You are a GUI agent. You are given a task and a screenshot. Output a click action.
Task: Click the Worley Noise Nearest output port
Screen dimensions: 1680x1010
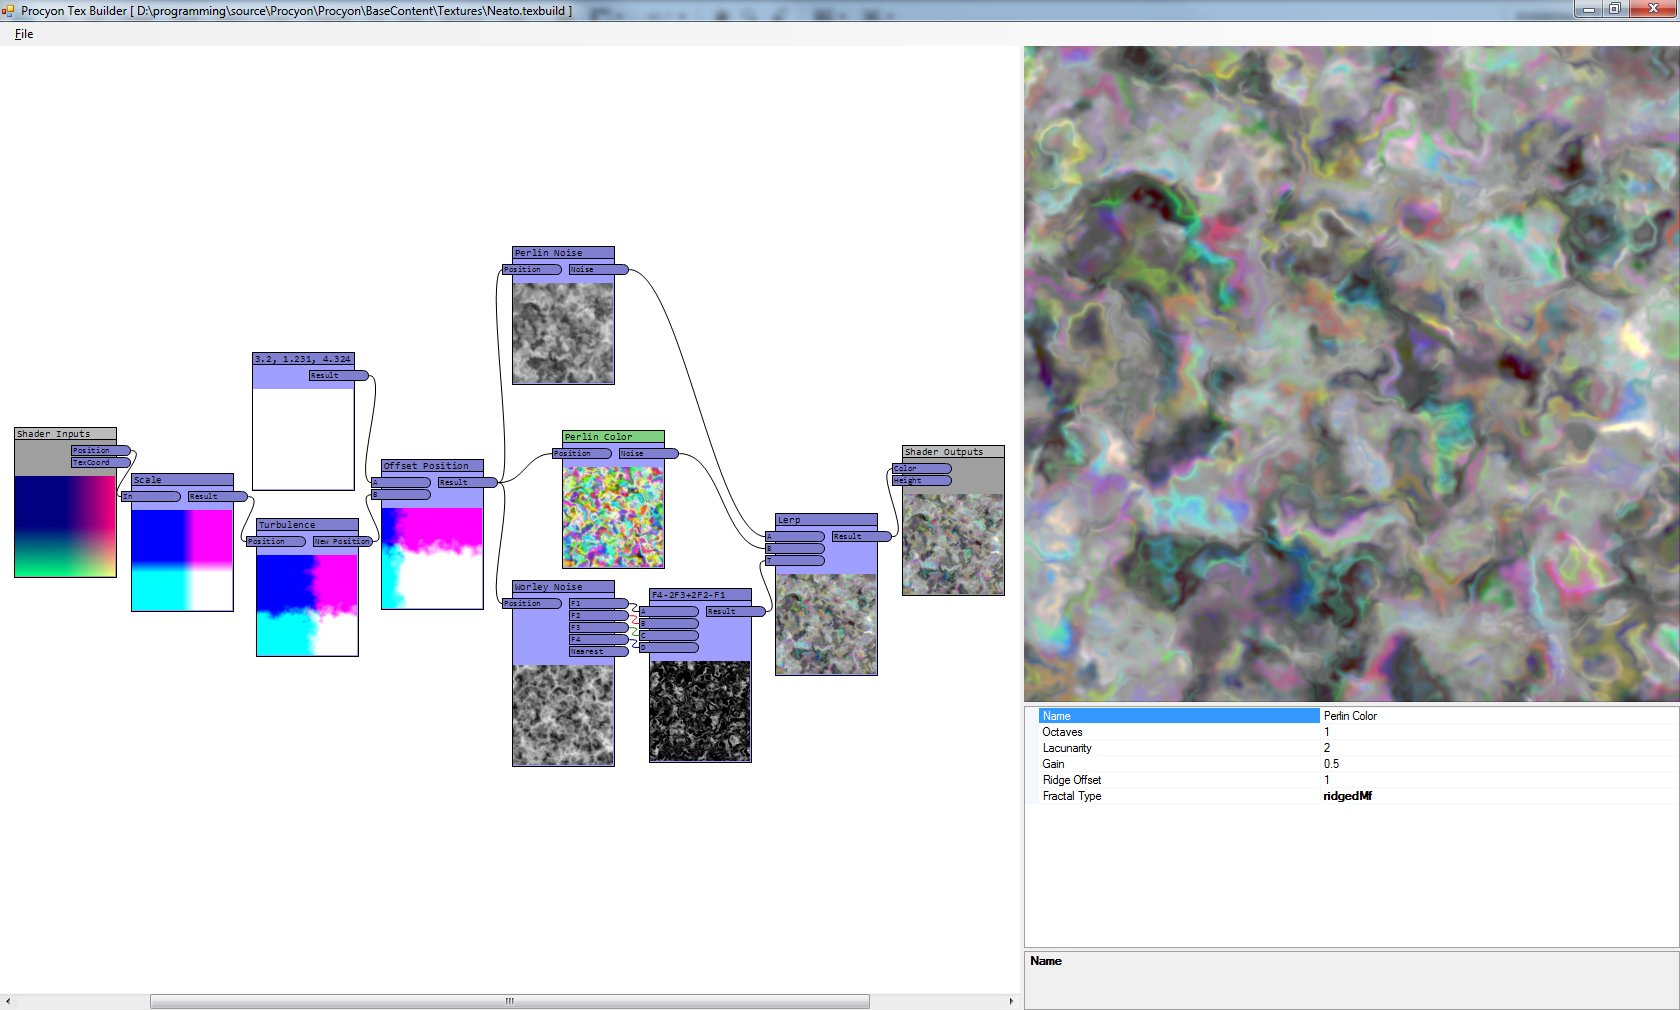pos(598,652)
